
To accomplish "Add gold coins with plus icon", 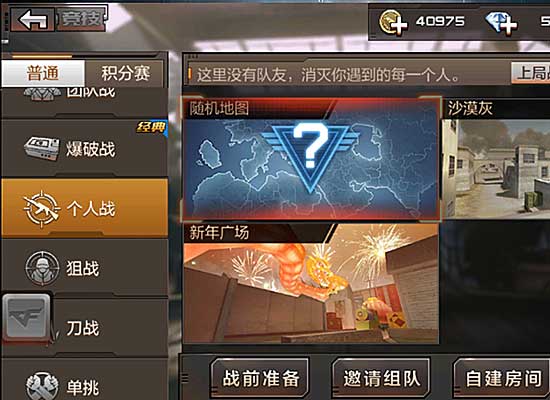I will click(393, 23).
